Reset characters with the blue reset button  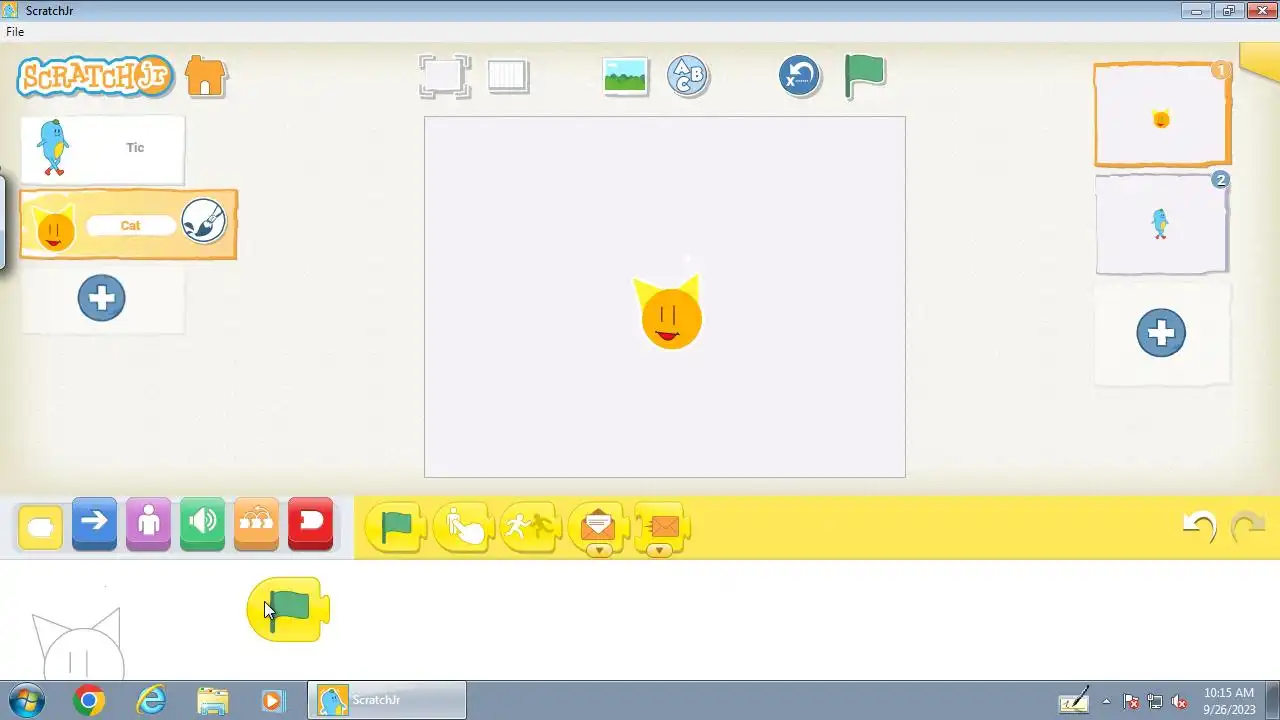(x=800, y=76)
